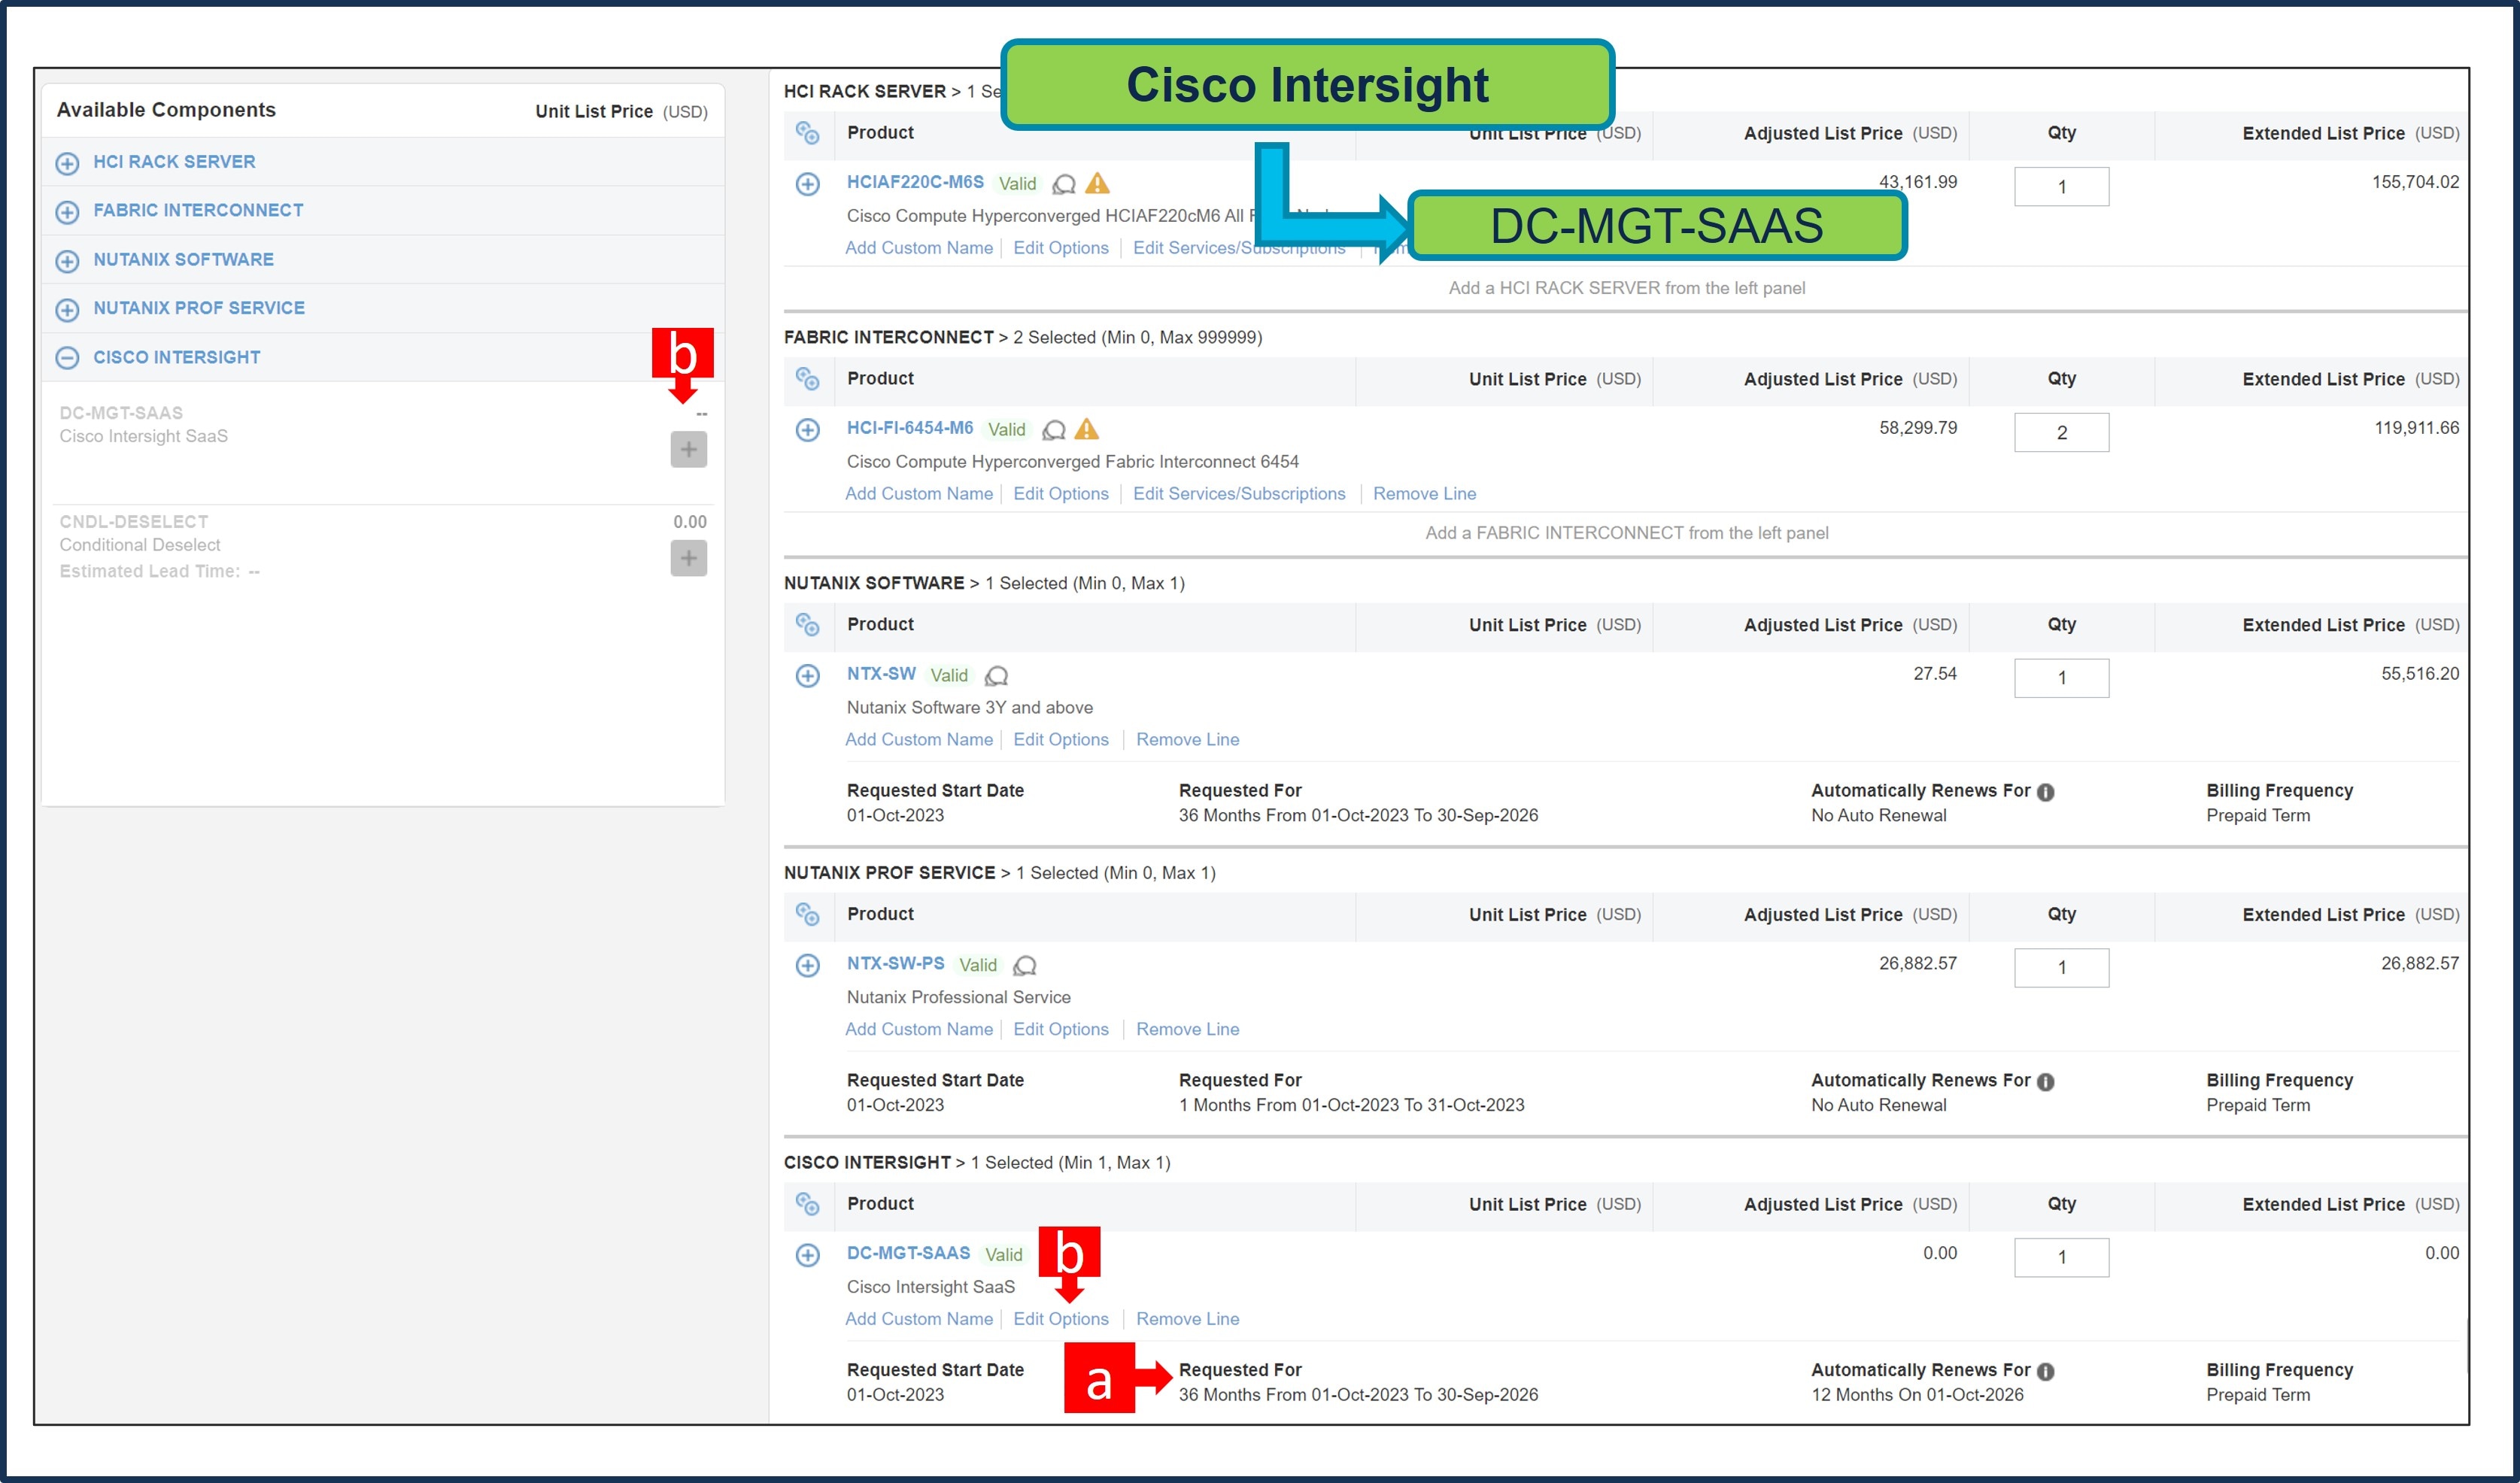
Task: Click the Qty field for DC-MGT-SAAS
Action: tap(2061, 1258)
